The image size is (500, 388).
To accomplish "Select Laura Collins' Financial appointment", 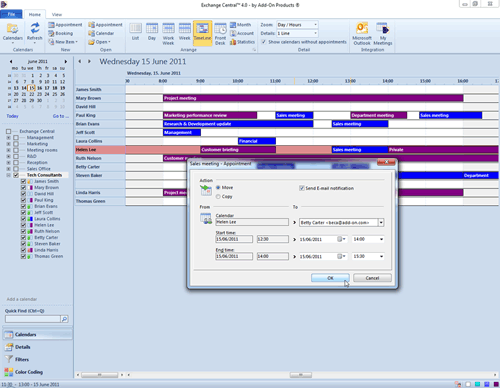I will pyautogui.click(x=257, y=141).
